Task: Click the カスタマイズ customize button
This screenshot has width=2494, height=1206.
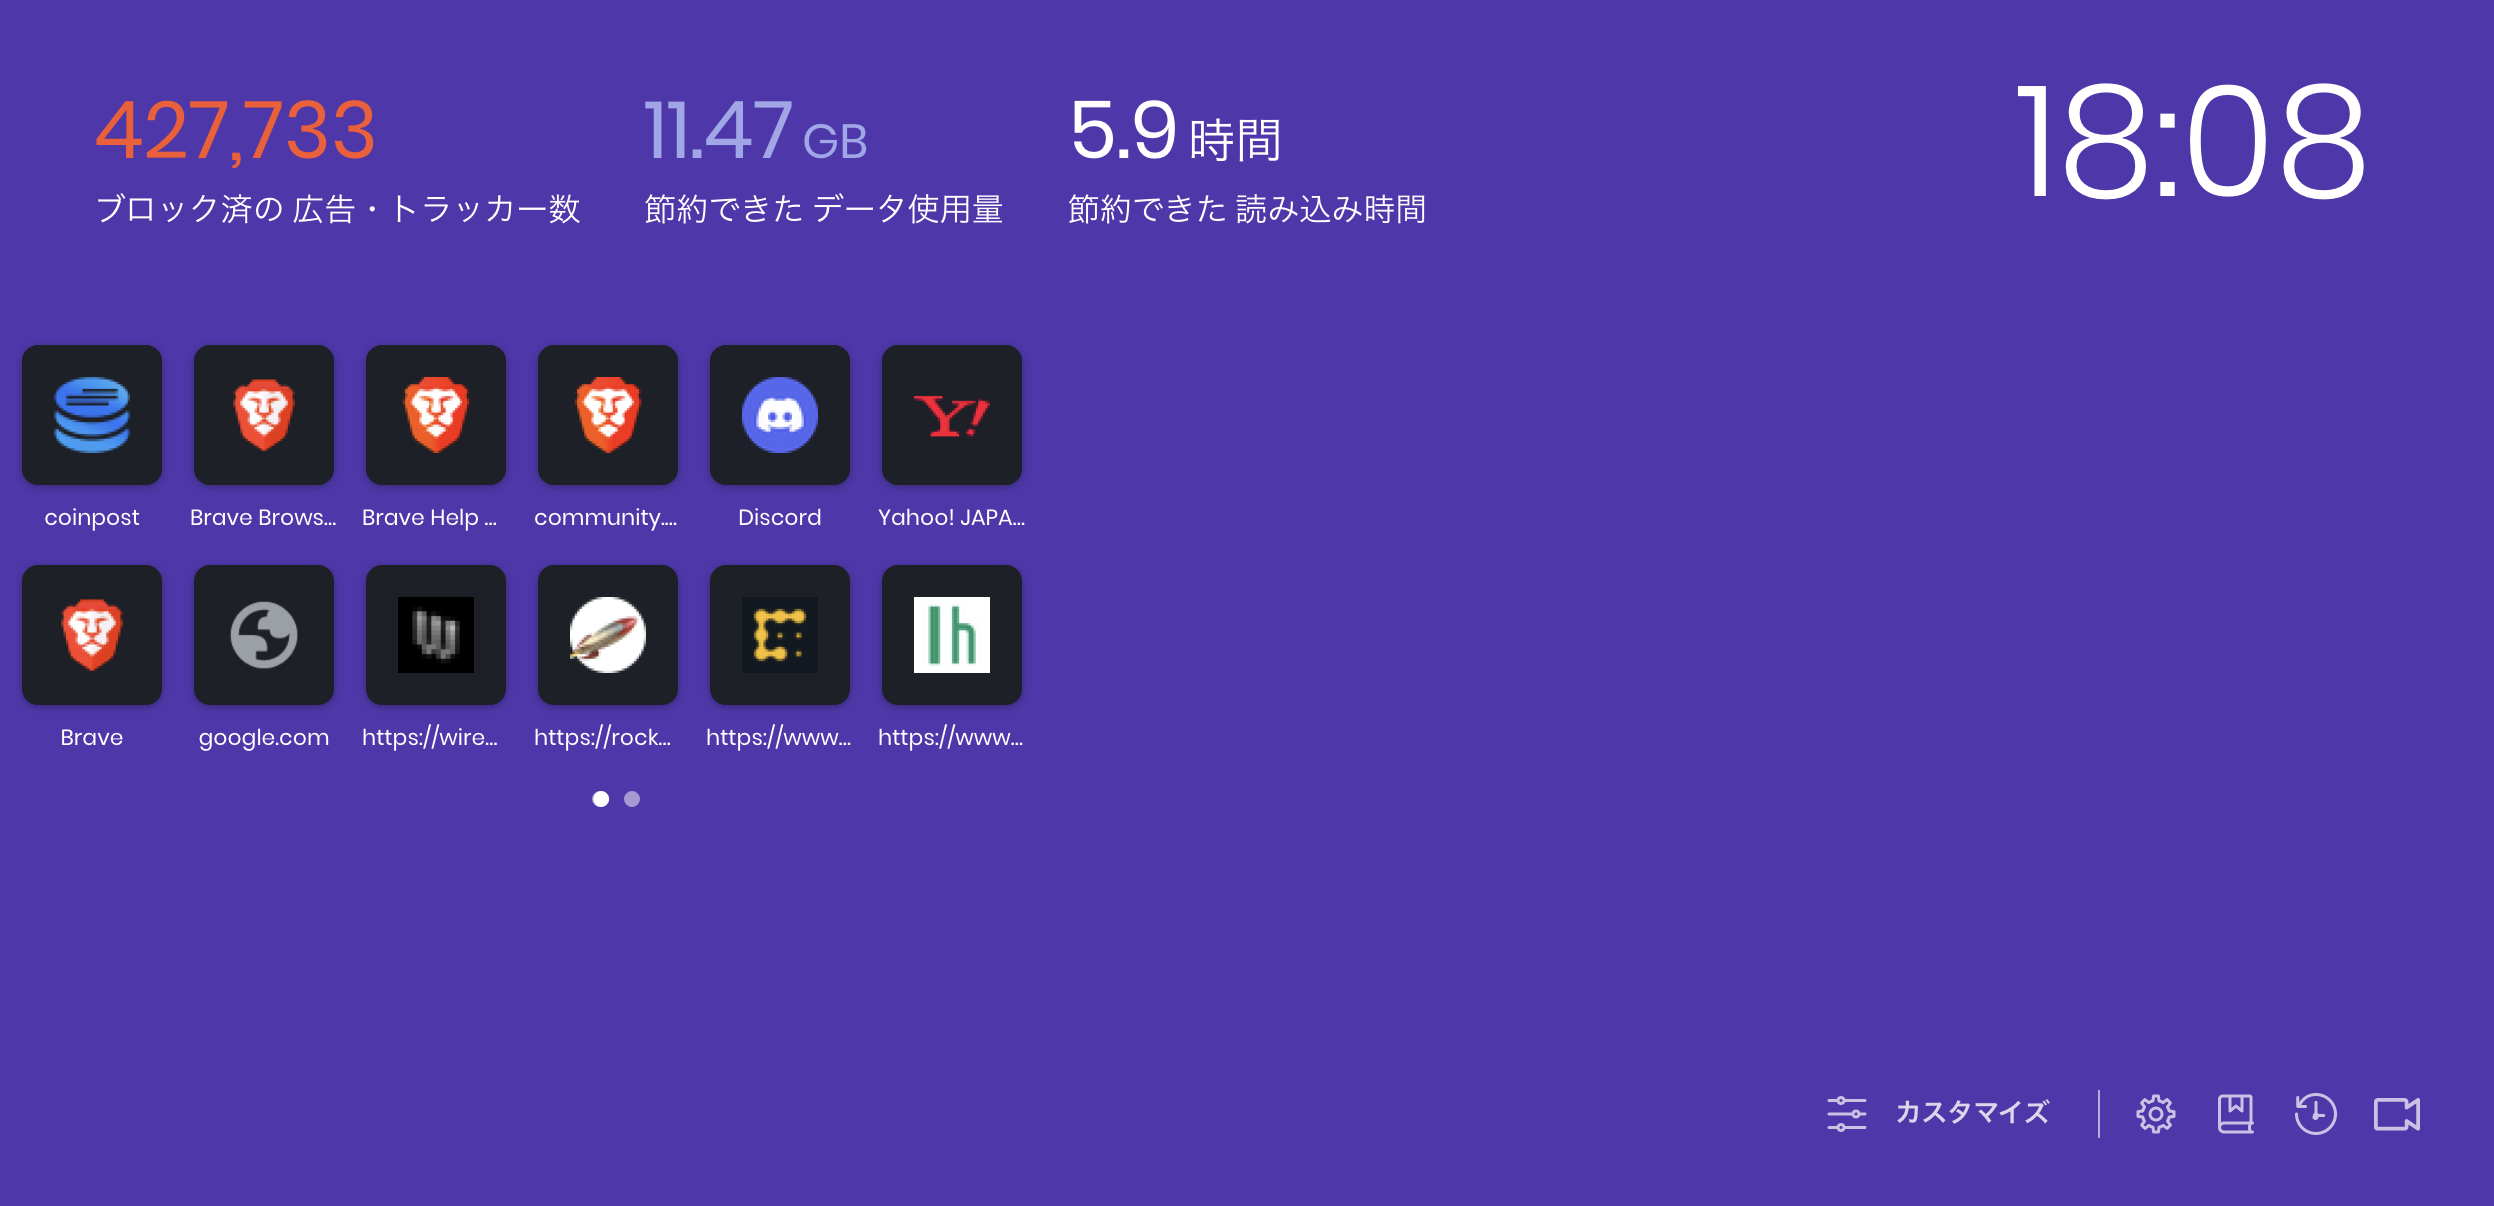Action: click(1938, 1113)
